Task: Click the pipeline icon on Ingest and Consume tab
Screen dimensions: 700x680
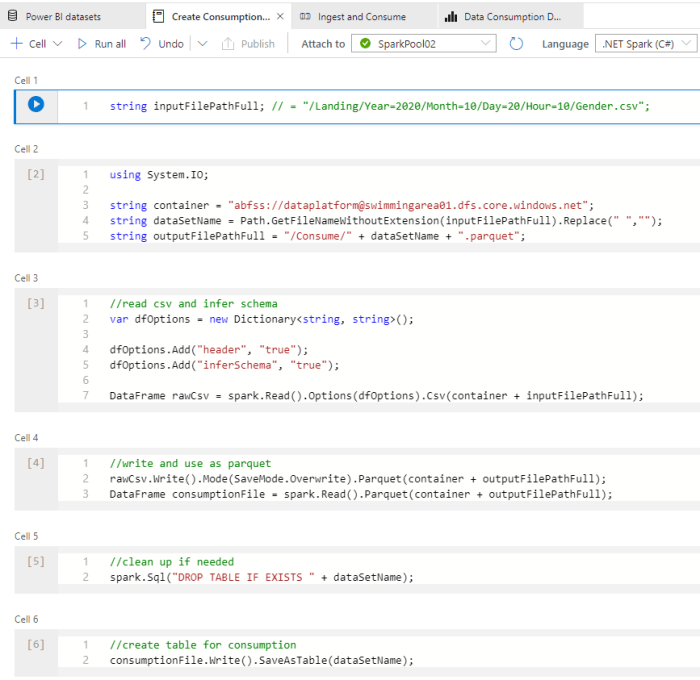Action: pos(305,17)
